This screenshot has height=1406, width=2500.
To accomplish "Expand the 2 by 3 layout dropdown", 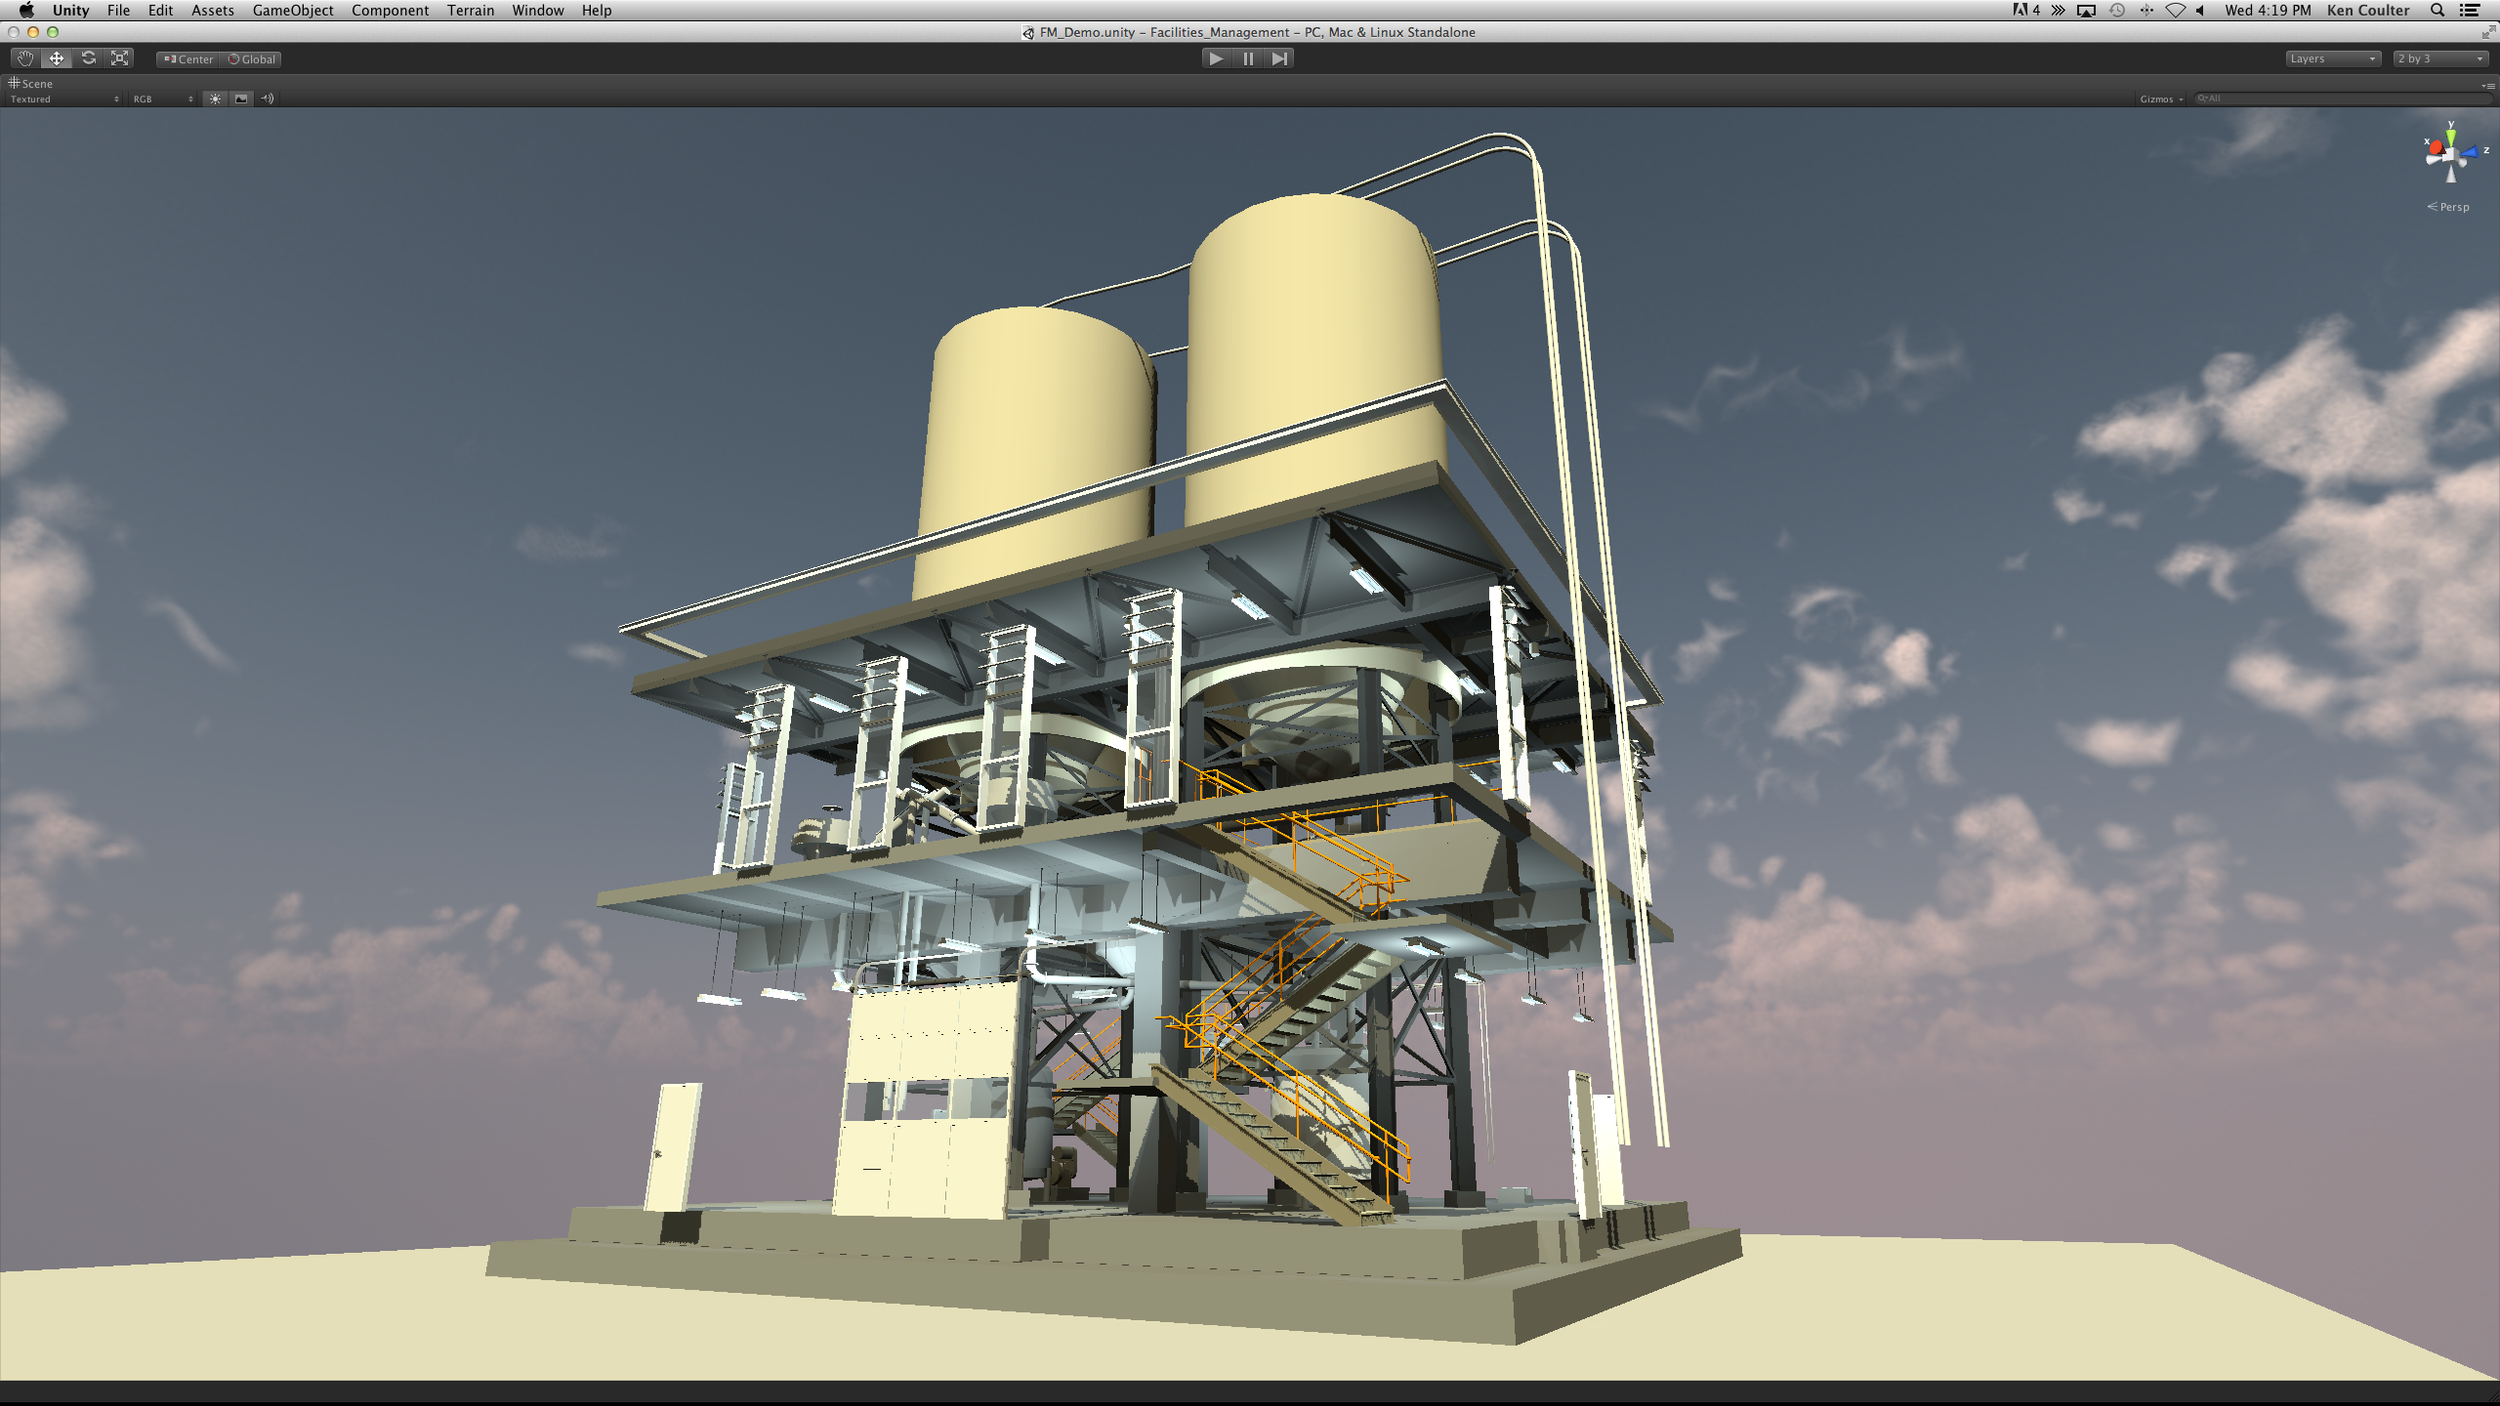I will tap(2440, 59).
